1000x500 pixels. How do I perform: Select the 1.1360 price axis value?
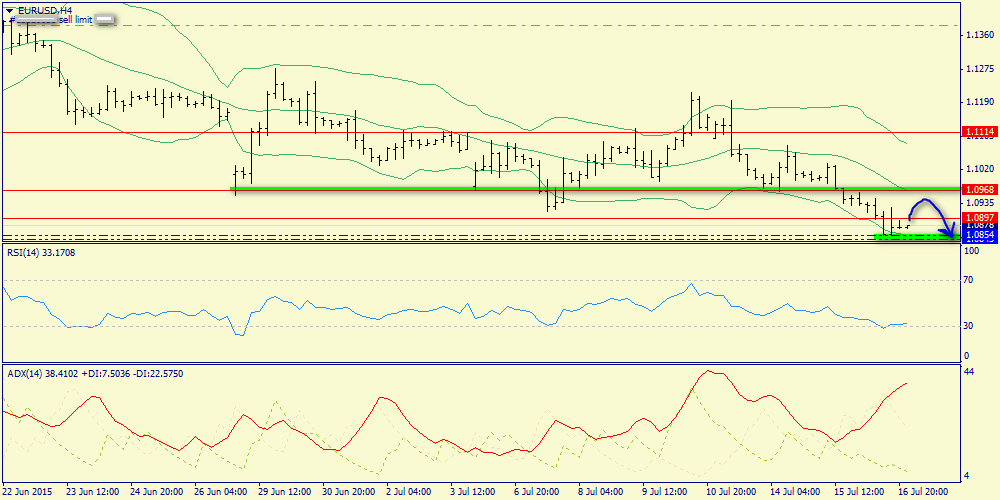tap(980, 34)
